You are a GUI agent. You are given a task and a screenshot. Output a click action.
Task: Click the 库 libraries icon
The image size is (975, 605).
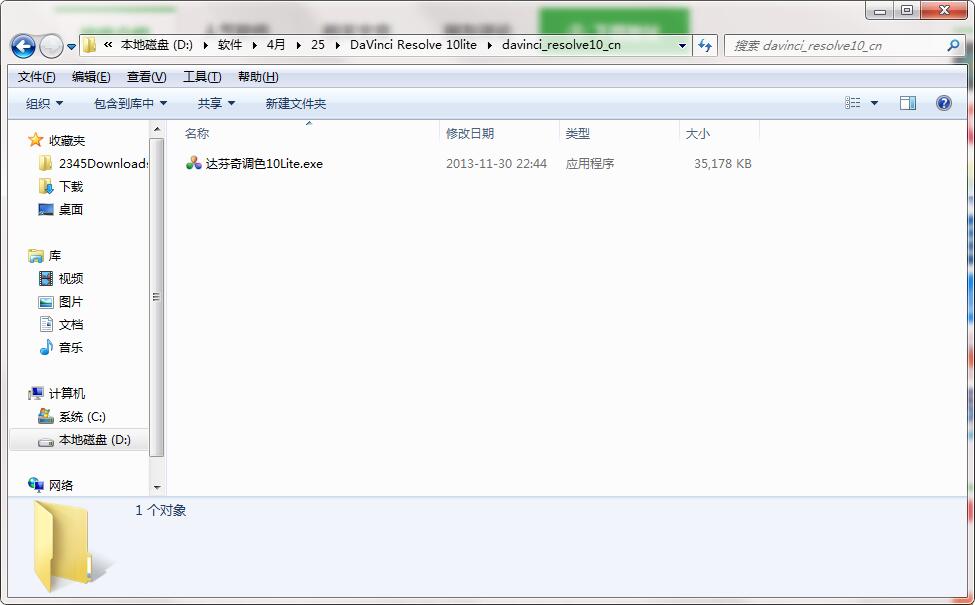pyautogui.click(x=35, y=256)
